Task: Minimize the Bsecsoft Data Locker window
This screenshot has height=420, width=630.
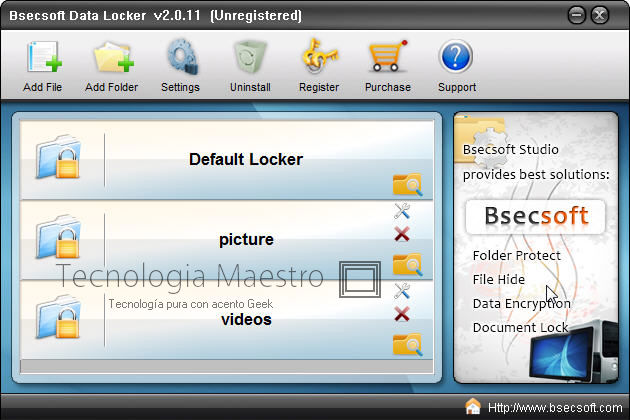Action: pyautogui.click(x=577, y=16)
